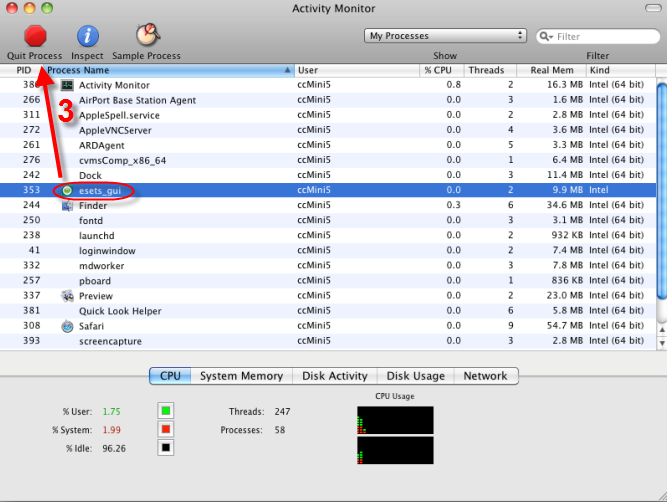Select the AirPort Base Station Agent row
Screen dimensions: 667x502
(x=328, y=100)
